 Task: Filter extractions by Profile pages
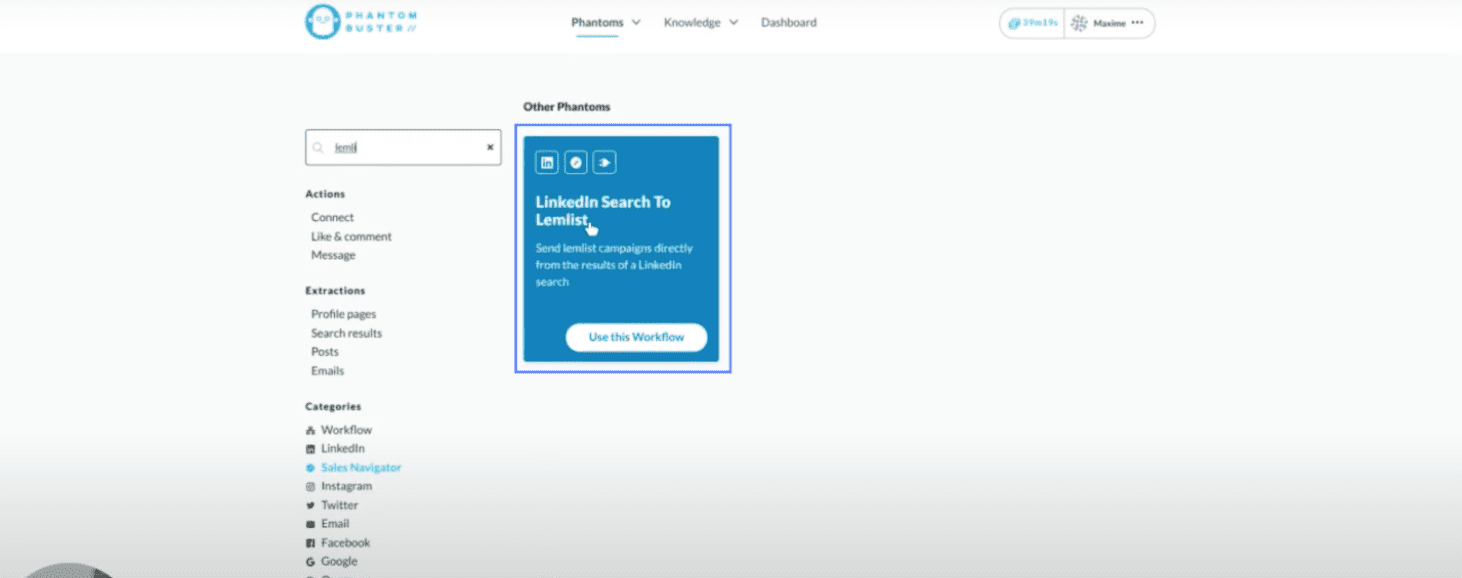(x=343, y=314)
